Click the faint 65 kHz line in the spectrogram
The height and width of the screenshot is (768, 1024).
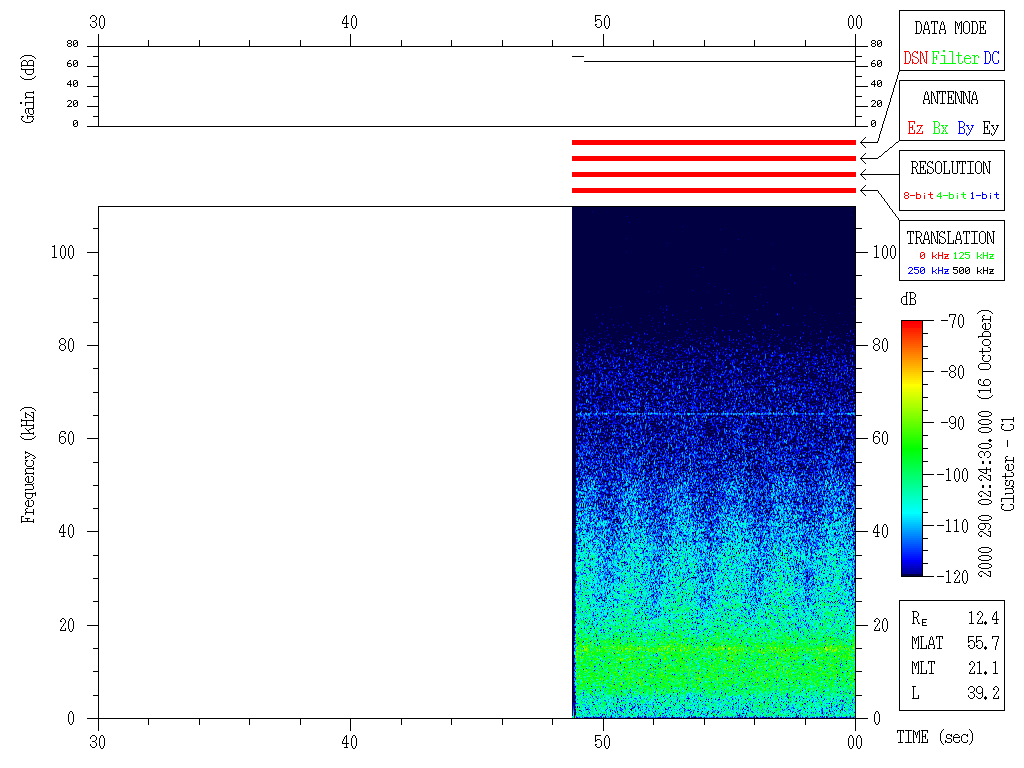713,414
